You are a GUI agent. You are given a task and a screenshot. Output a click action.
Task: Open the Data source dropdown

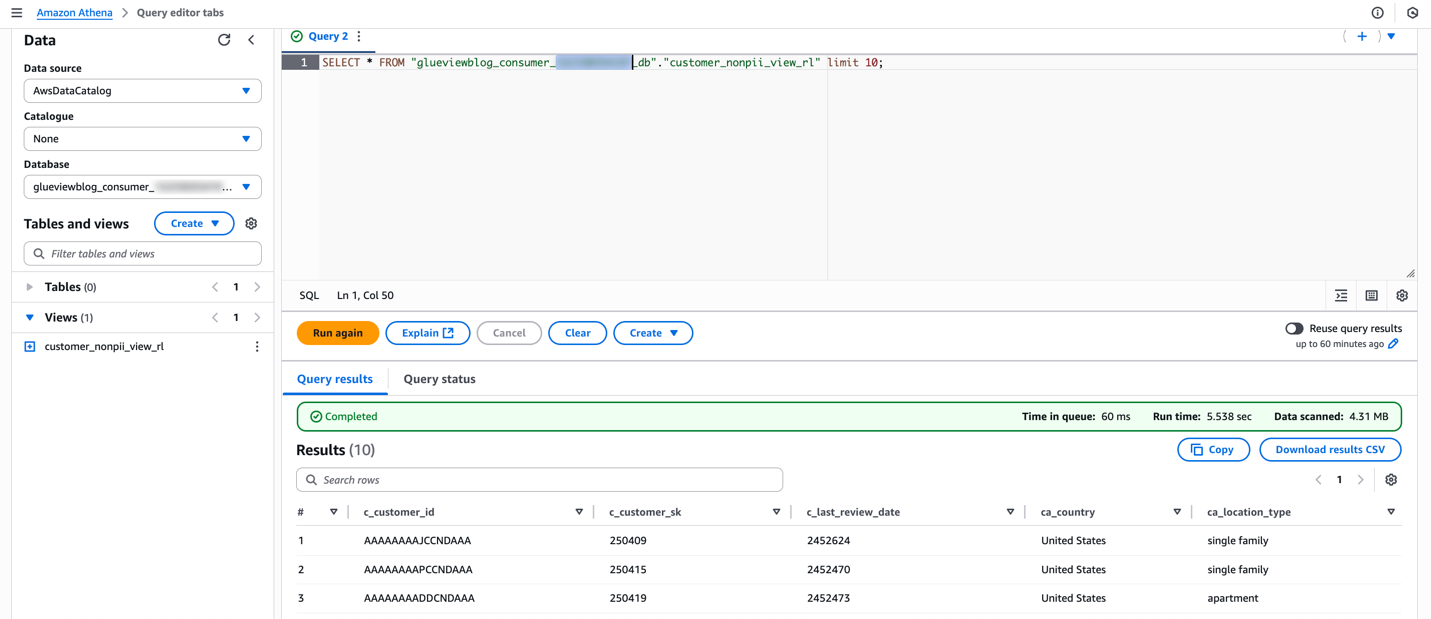point(143,91)
